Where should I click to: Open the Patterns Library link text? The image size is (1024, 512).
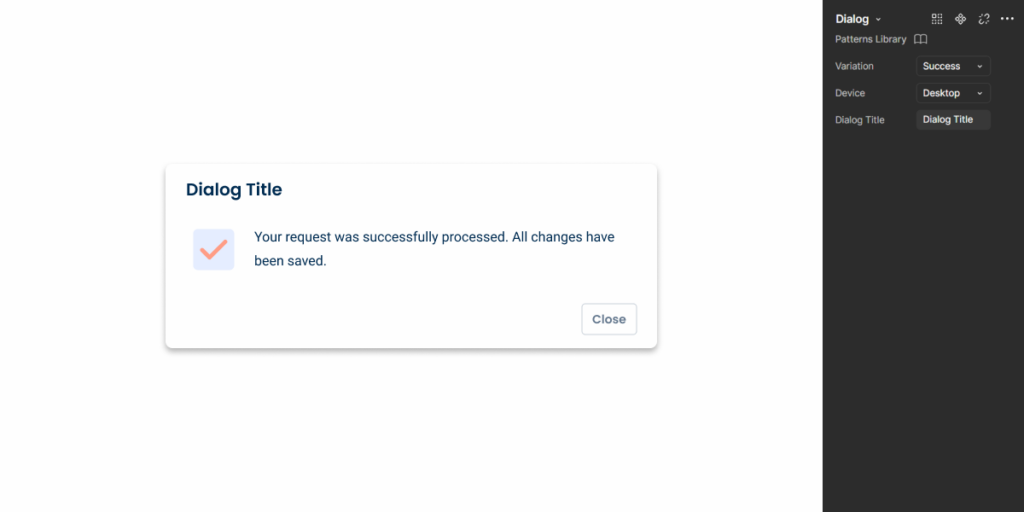pos(871,39)
